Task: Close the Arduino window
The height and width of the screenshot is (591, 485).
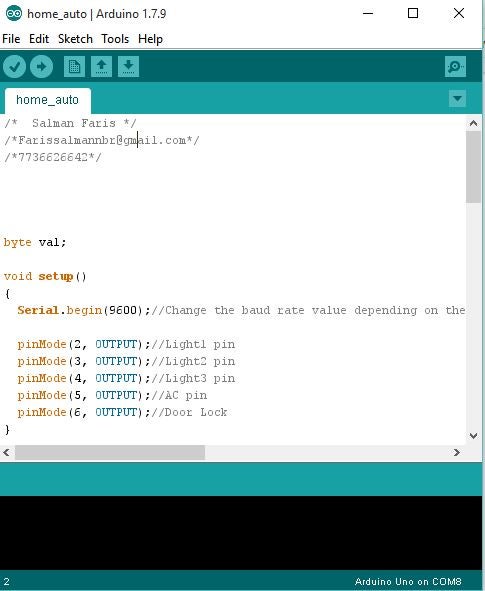Action: coord(459,14)
